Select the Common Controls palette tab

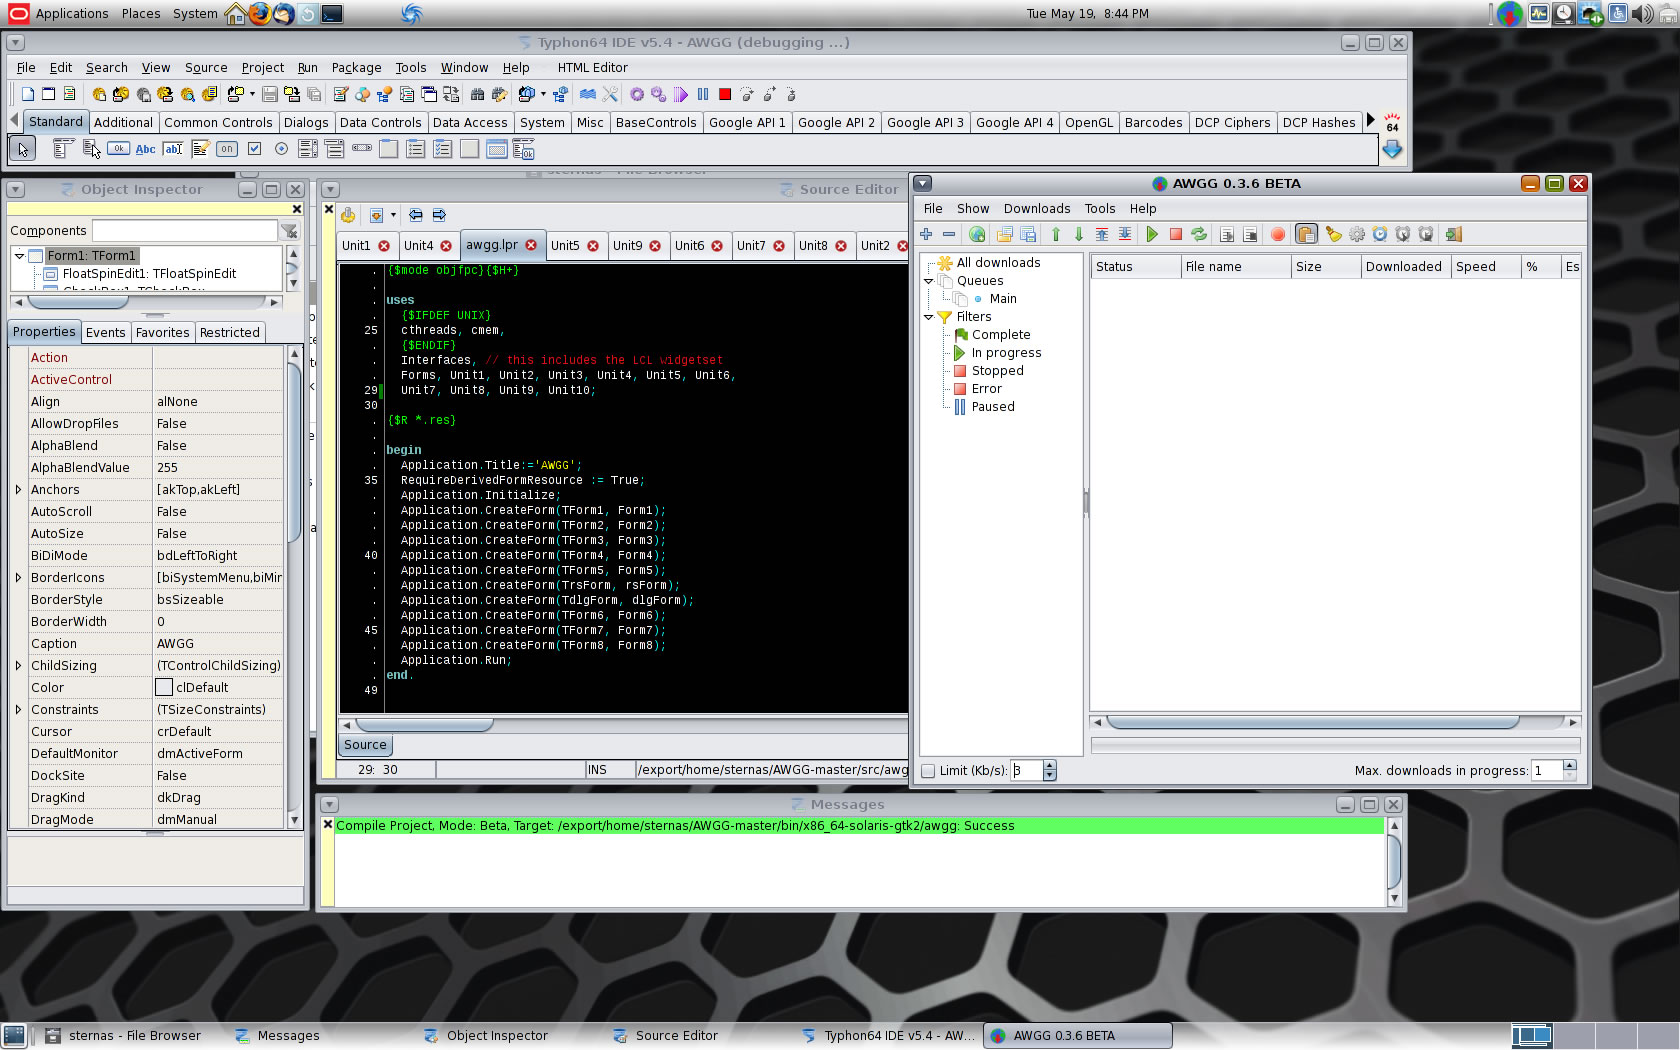tap(218, 123)
